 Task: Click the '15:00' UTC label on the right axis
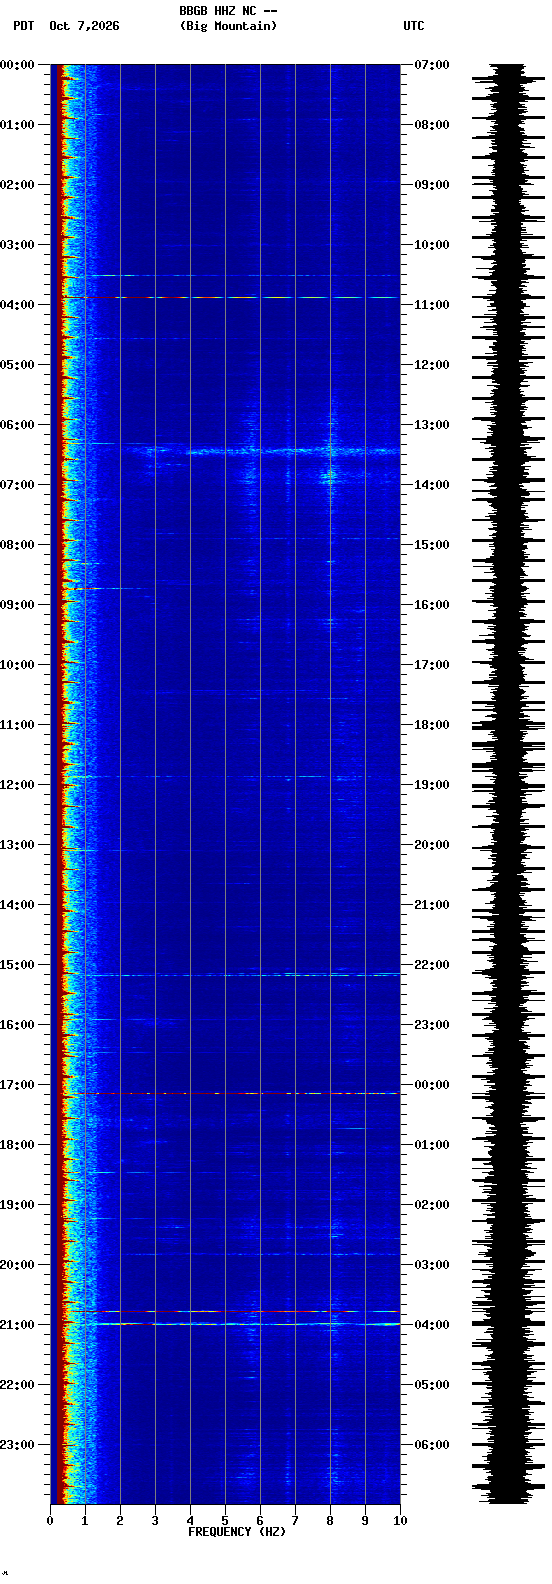[431, 545]
